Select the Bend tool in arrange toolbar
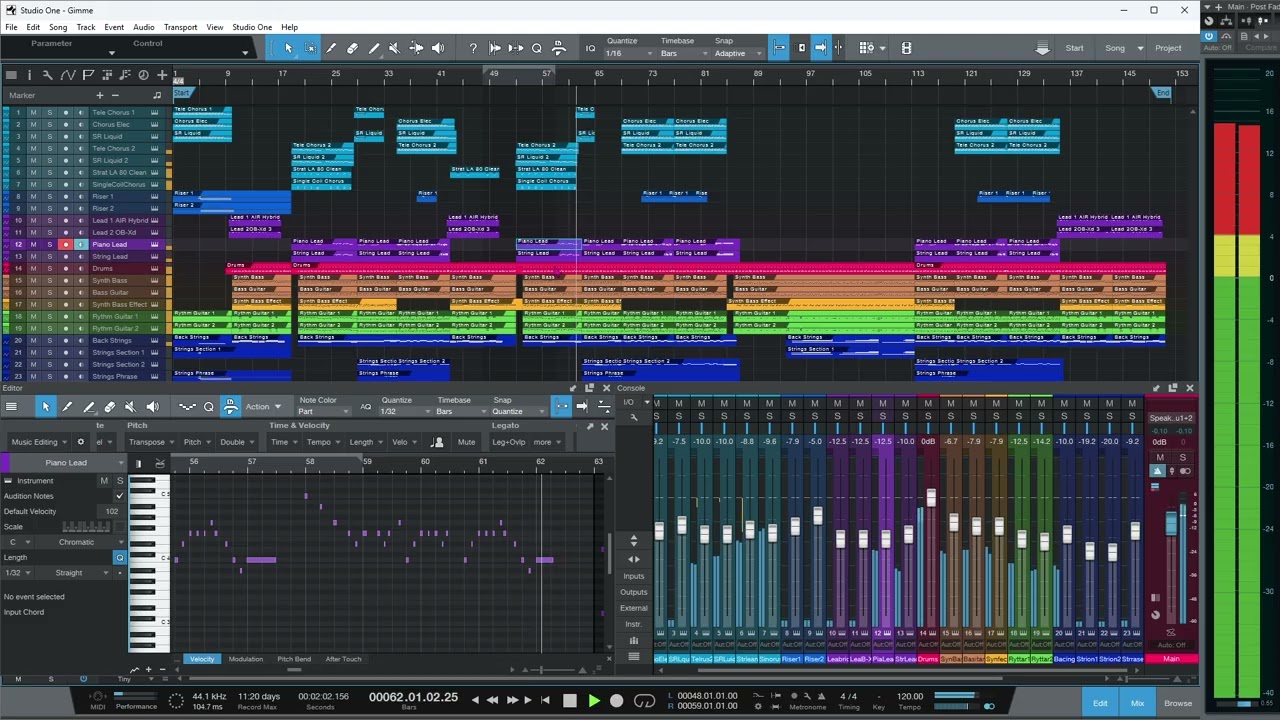The height and width of the screenshot is (720, 1280). [x=416, y=48]
